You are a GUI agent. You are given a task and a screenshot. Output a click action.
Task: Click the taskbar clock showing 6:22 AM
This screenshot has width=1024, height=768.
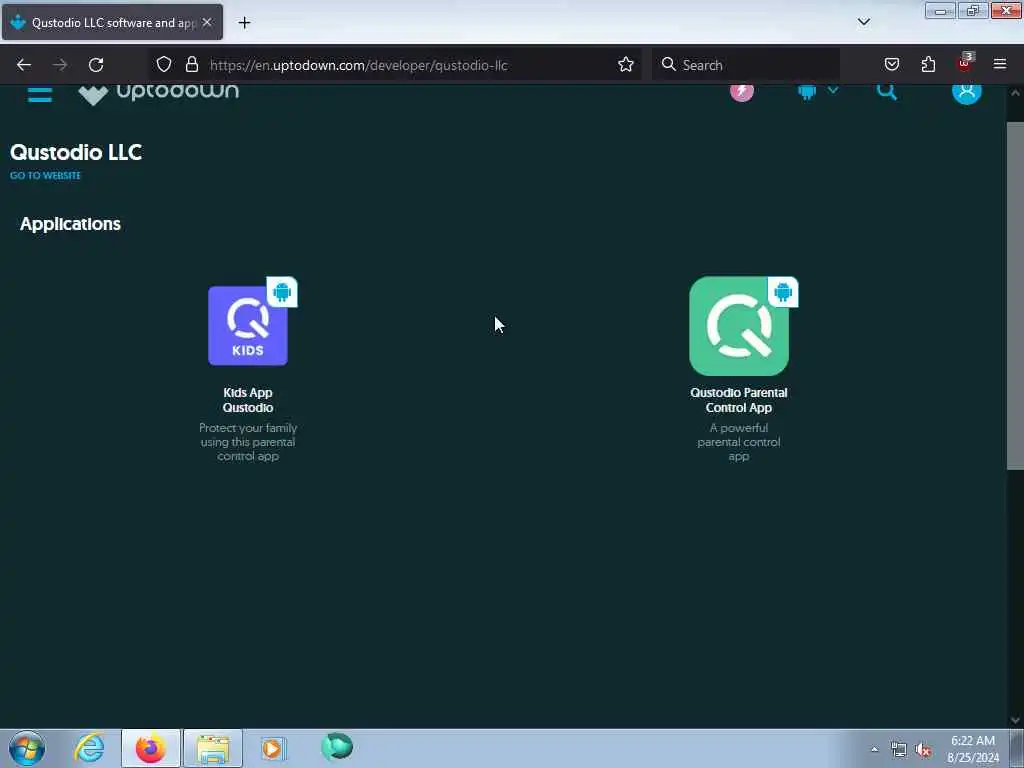pos(972,749)
